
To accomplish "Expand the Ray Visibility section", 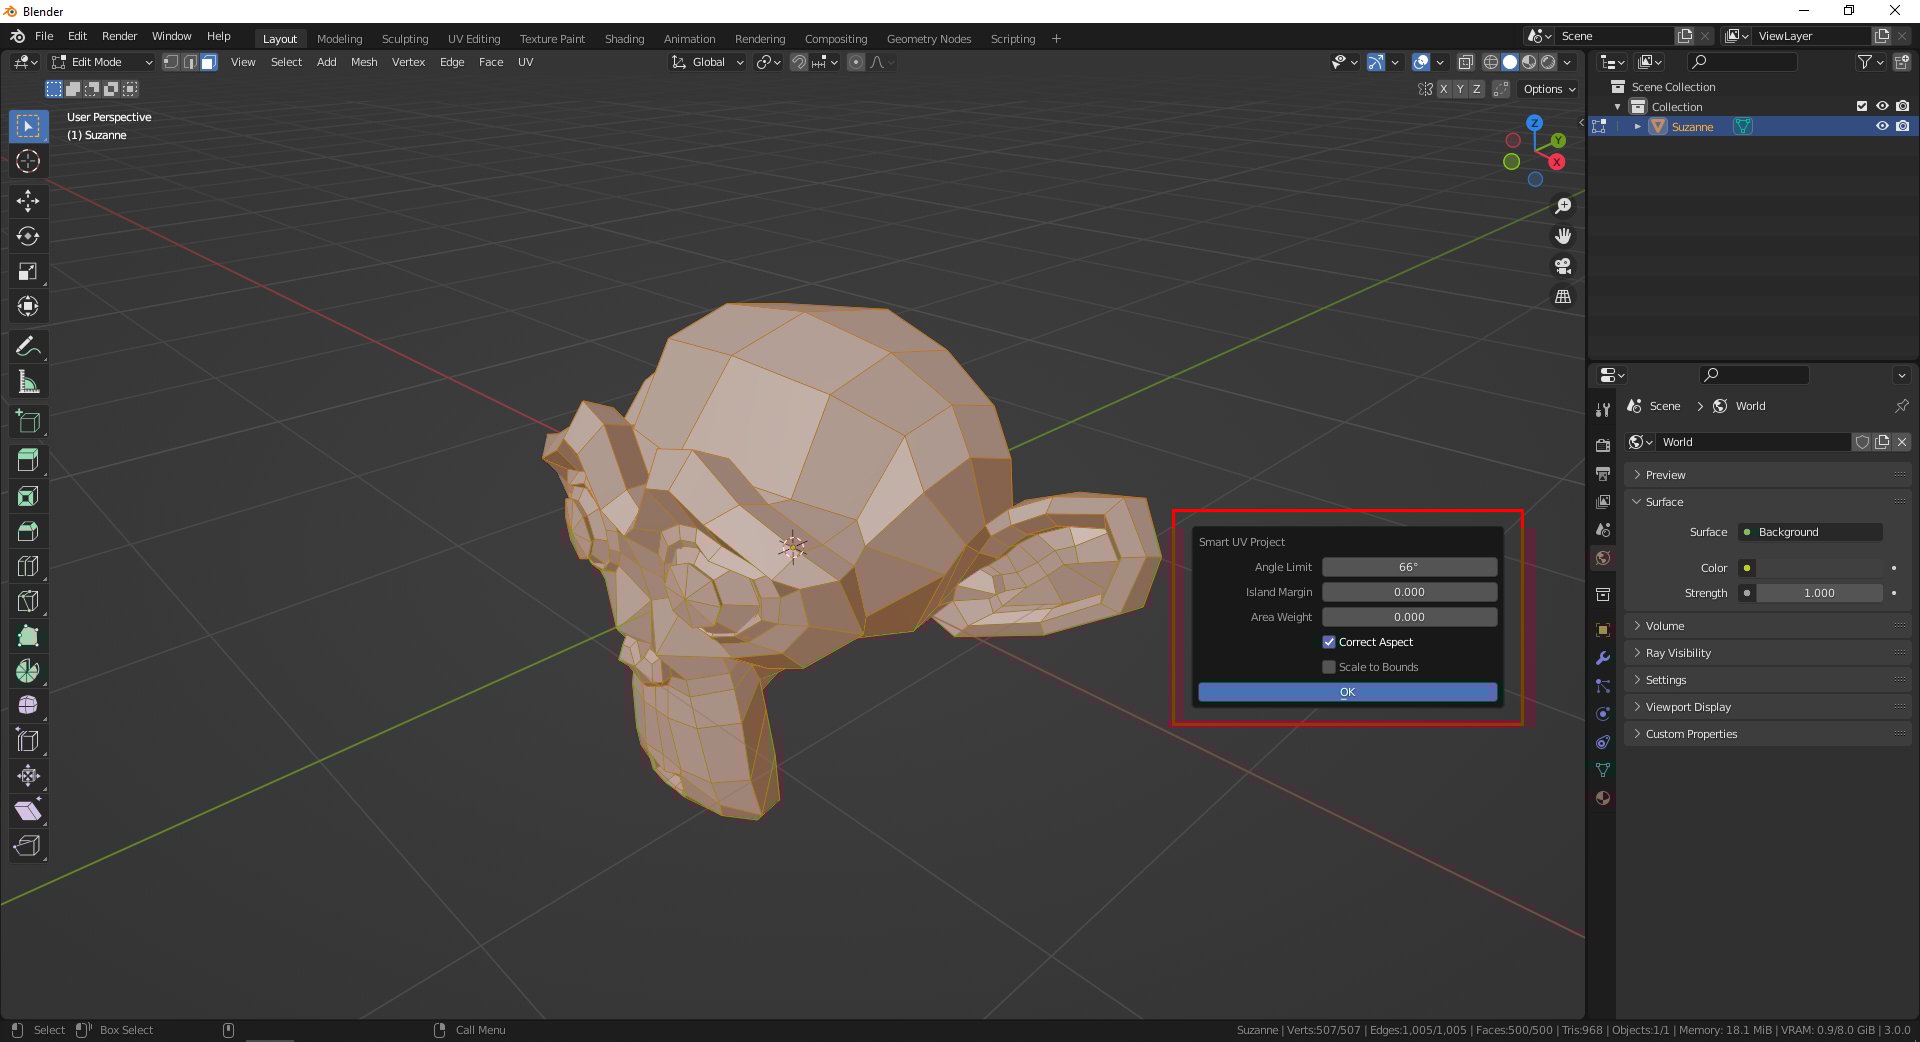I will coord(1678,652).
